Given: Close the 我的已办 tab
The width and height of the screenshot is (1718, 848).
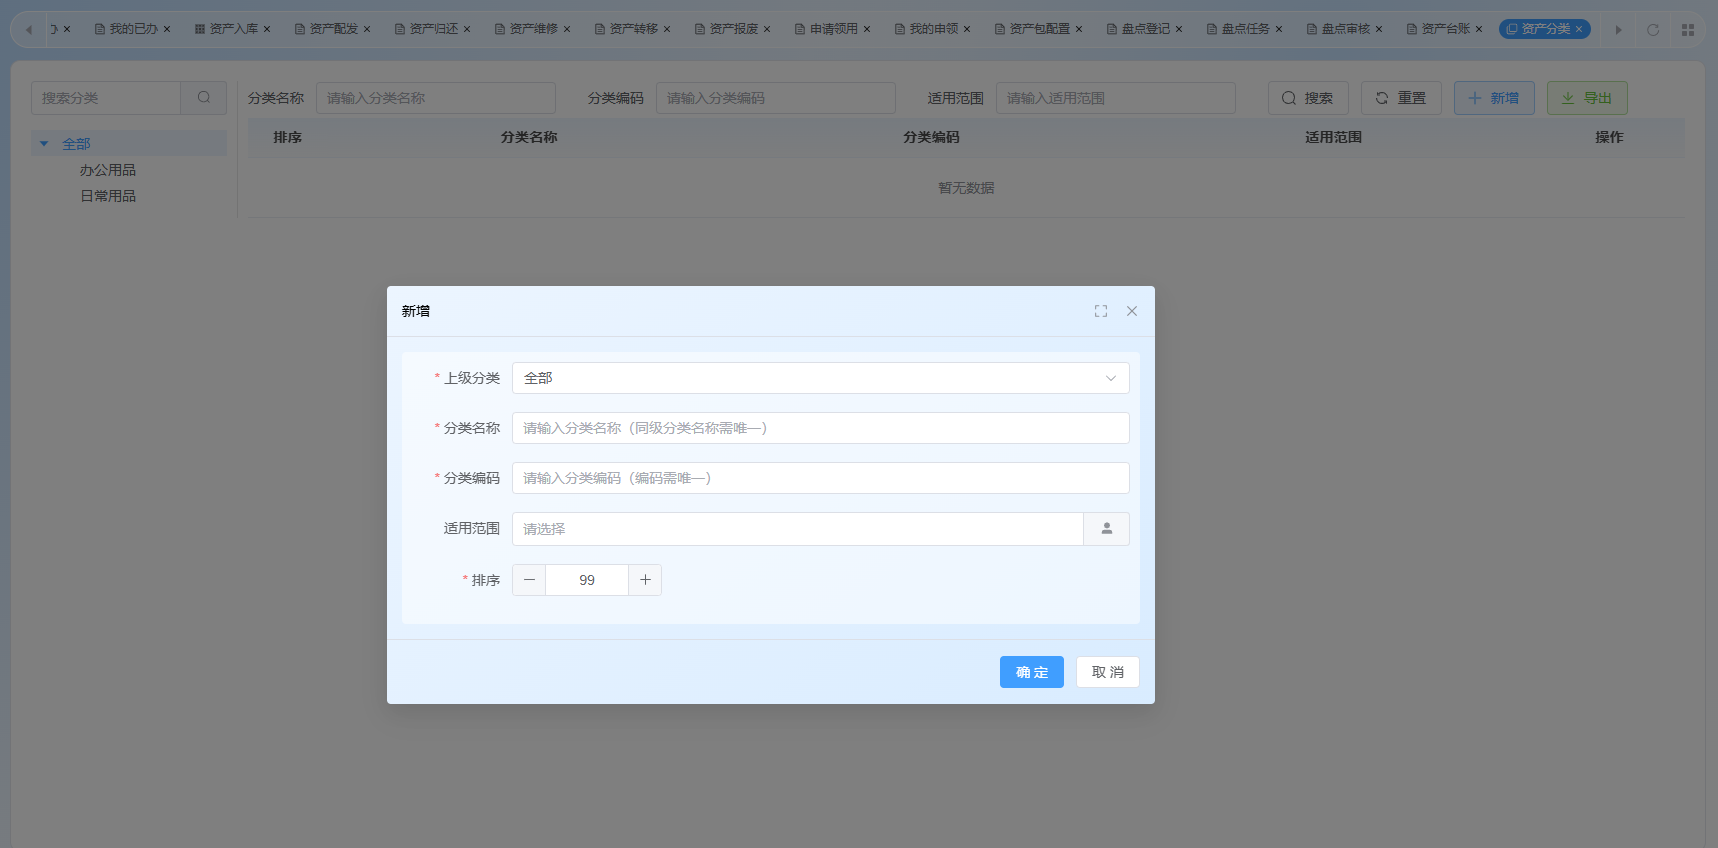Looking at the screenshot, I should tap(167, 29).
